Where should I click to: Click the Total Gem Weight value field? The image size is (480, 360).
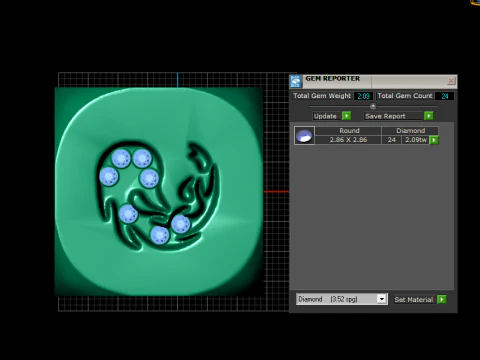(x=363, y=96)
